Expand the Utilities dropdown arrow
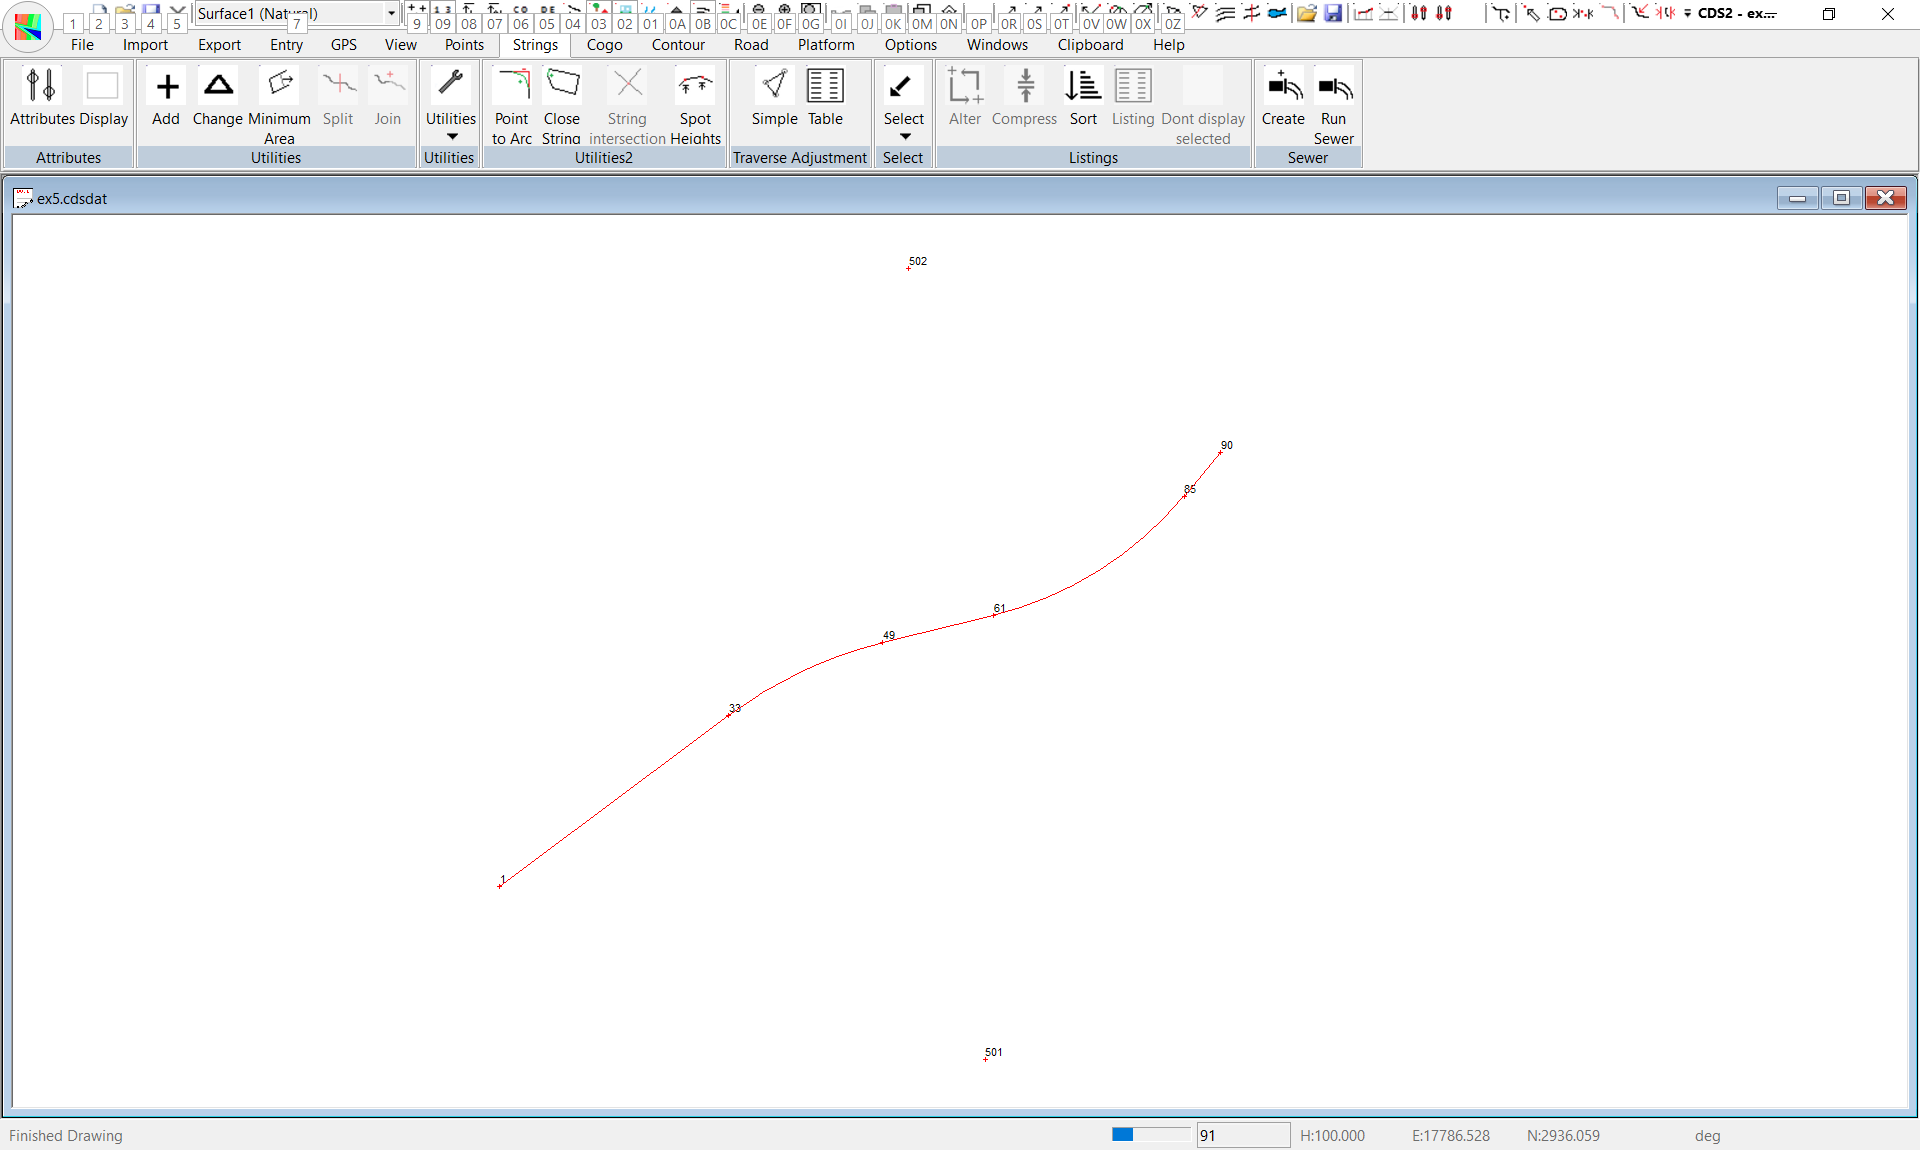The height and width of the screenshot is (1150, 1920). click(451, 137)
